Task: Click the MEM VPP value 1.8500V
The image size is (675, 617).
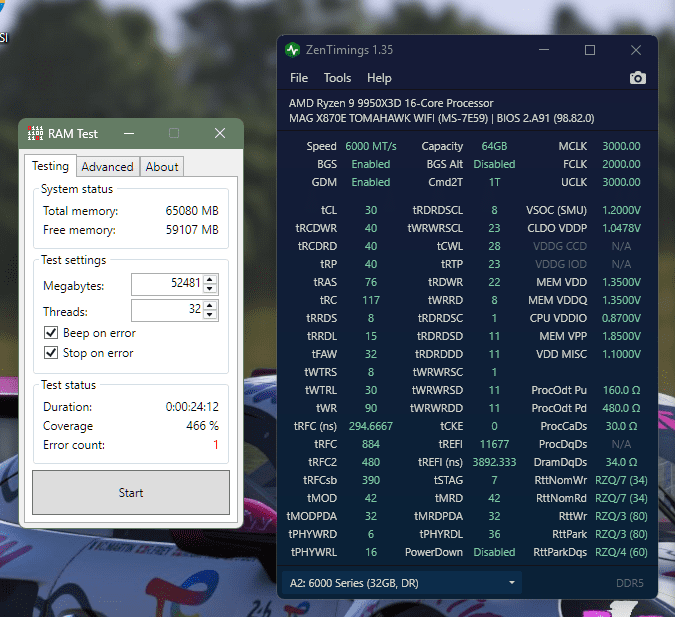Action: click(621, 336)
